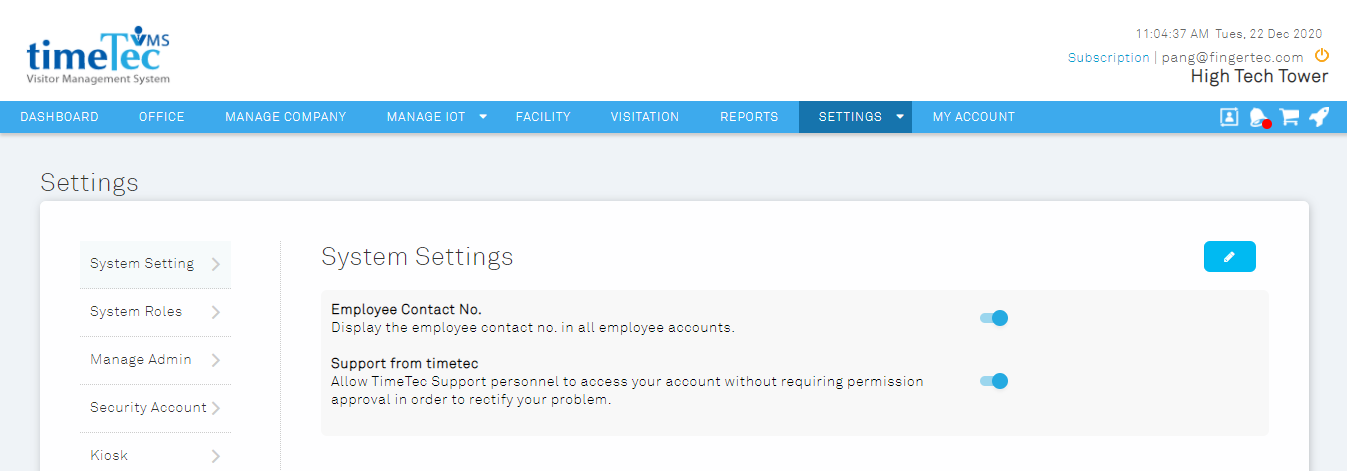
Task: Expand the Settings menu dropdown arrow
Action: tap(900, 117)
